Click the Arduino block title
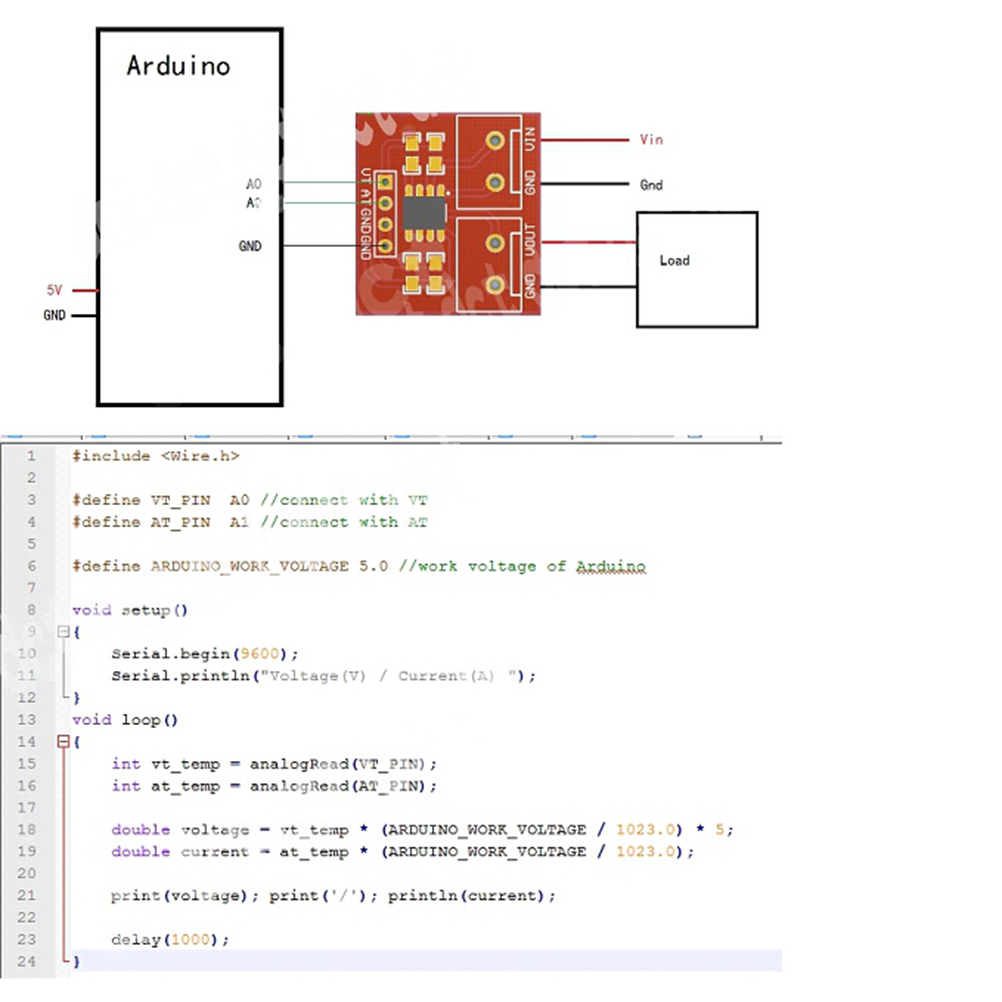 (178, 67)
